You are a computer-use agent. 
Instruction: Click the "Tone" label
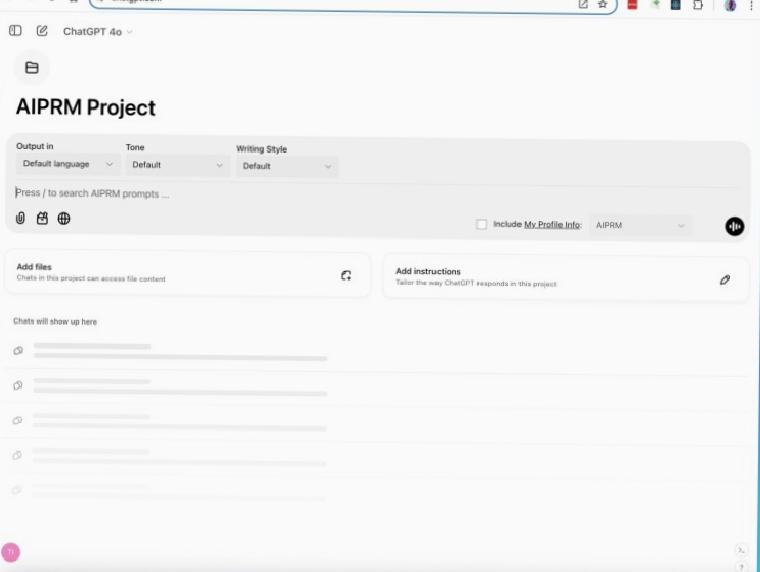click(x=135, y=147)
